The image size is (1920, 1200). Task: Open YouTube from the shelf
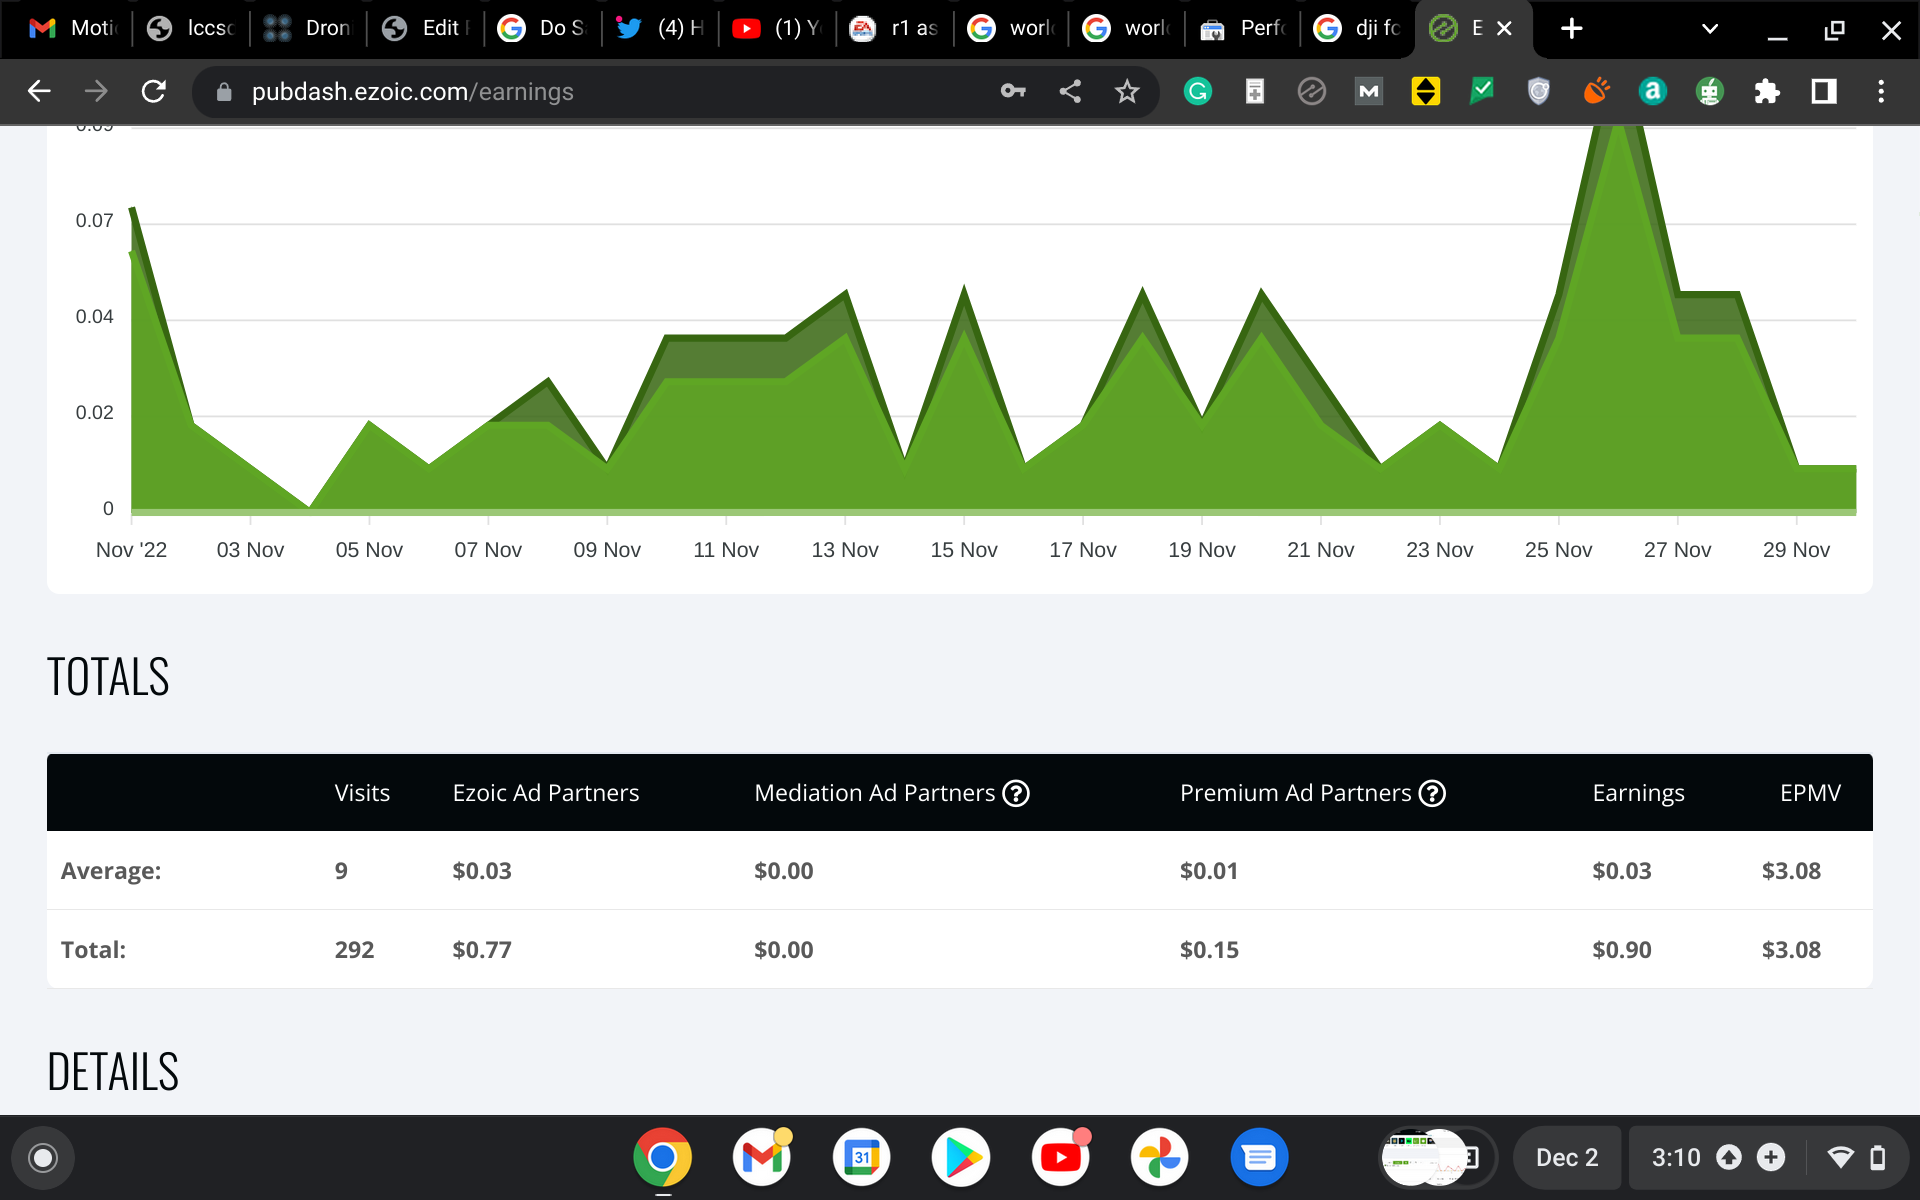(1060, 1158)
